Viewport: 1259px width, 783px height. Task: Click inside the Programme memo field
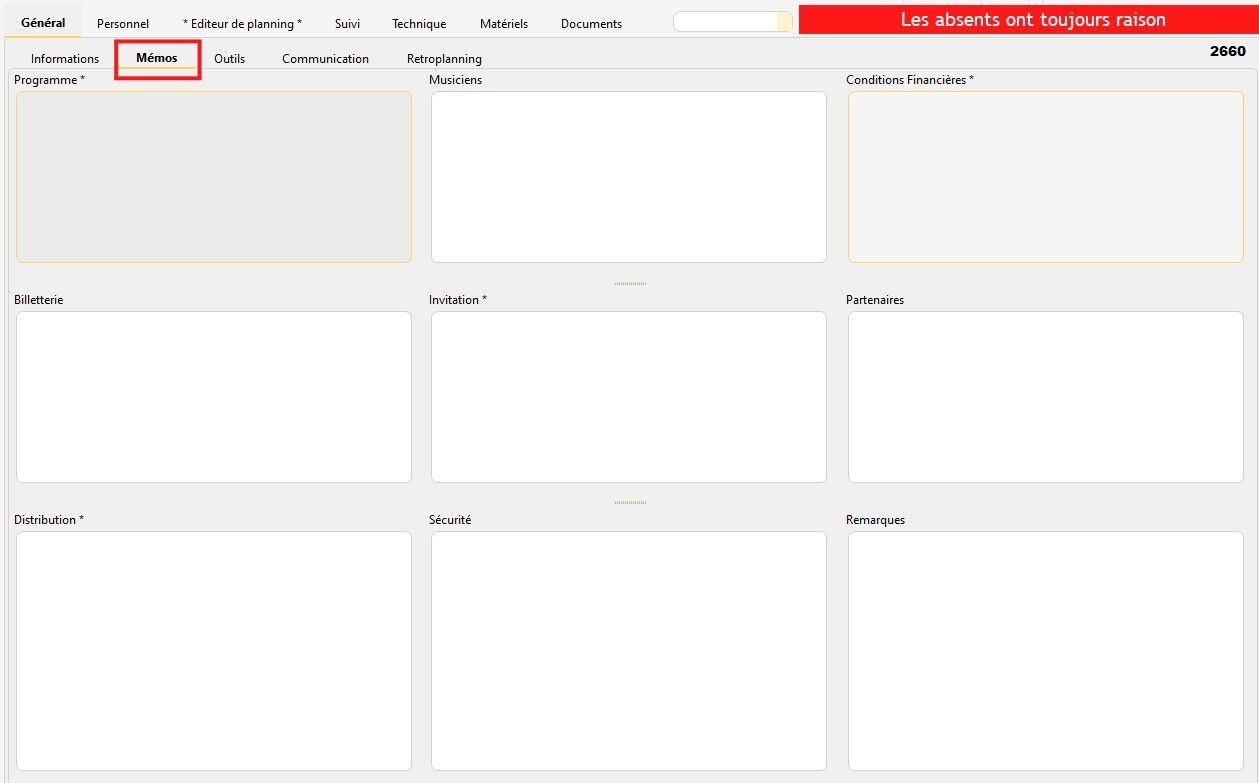[x=214, y=177]
